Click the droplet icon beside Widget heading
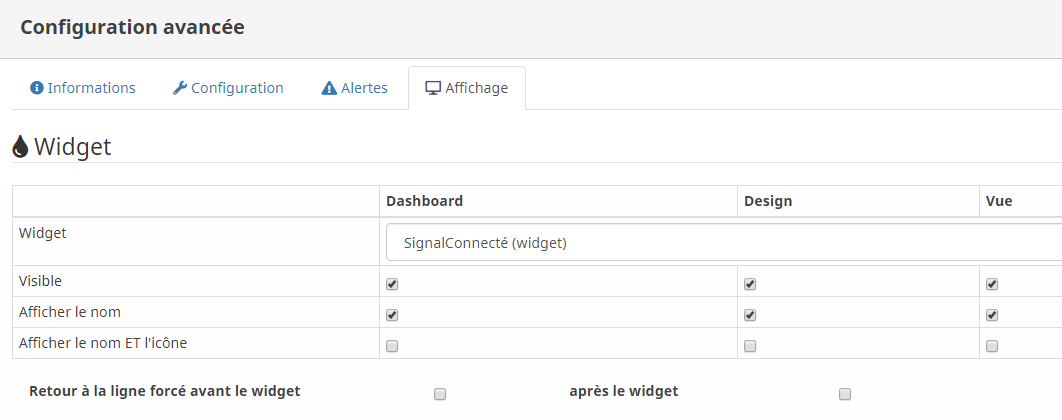Viewport: 1062px width, 420px height. [20, 146]
